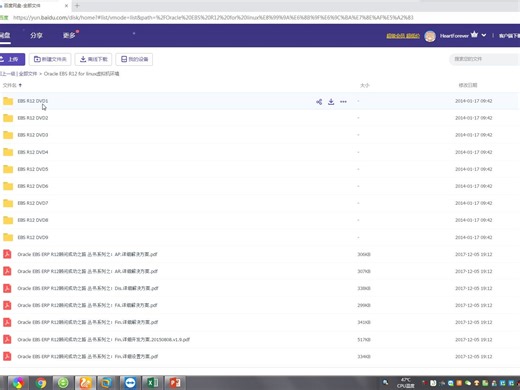Open PowerPoint from the Windows taskbar
This screenshot has width=520, height=390.
point(175,383)
